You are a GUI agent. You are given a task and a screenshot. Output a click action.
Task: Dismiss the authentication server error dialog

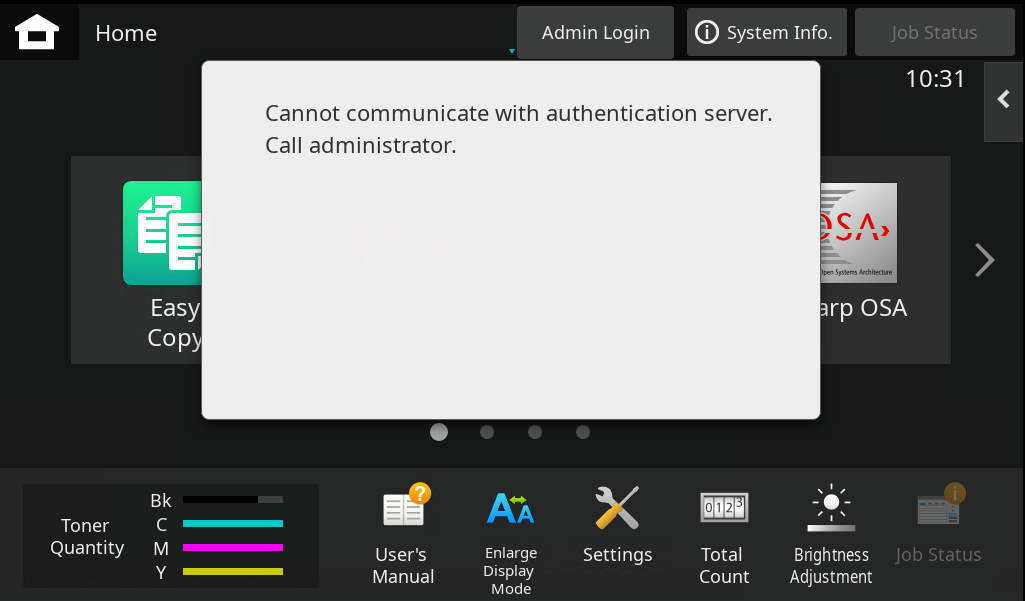[510, 238]
